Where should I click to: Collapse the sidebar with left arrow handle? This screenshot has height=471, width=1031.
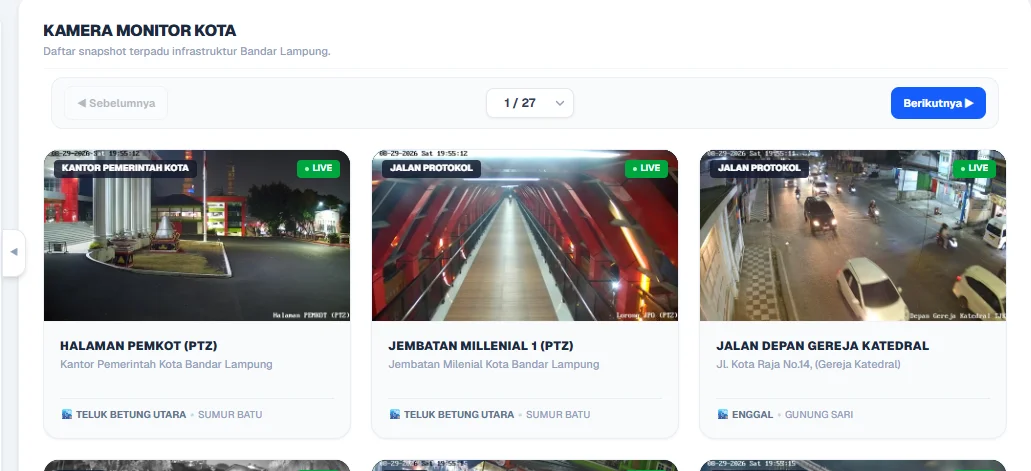click(13, 252)
